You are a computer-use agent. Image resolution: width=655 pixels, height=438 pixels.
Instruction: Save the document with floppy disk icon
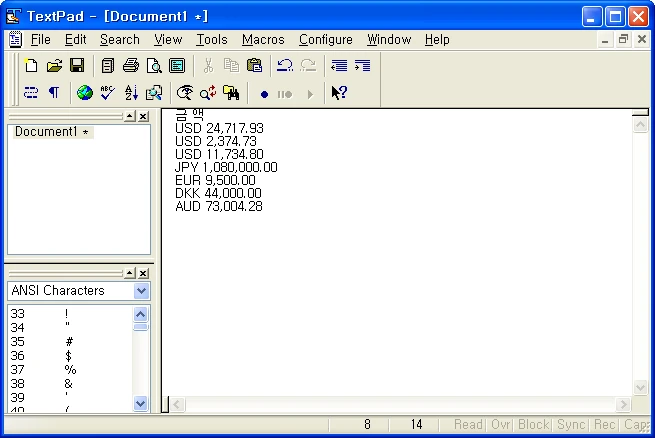click(x=77, y=66)
